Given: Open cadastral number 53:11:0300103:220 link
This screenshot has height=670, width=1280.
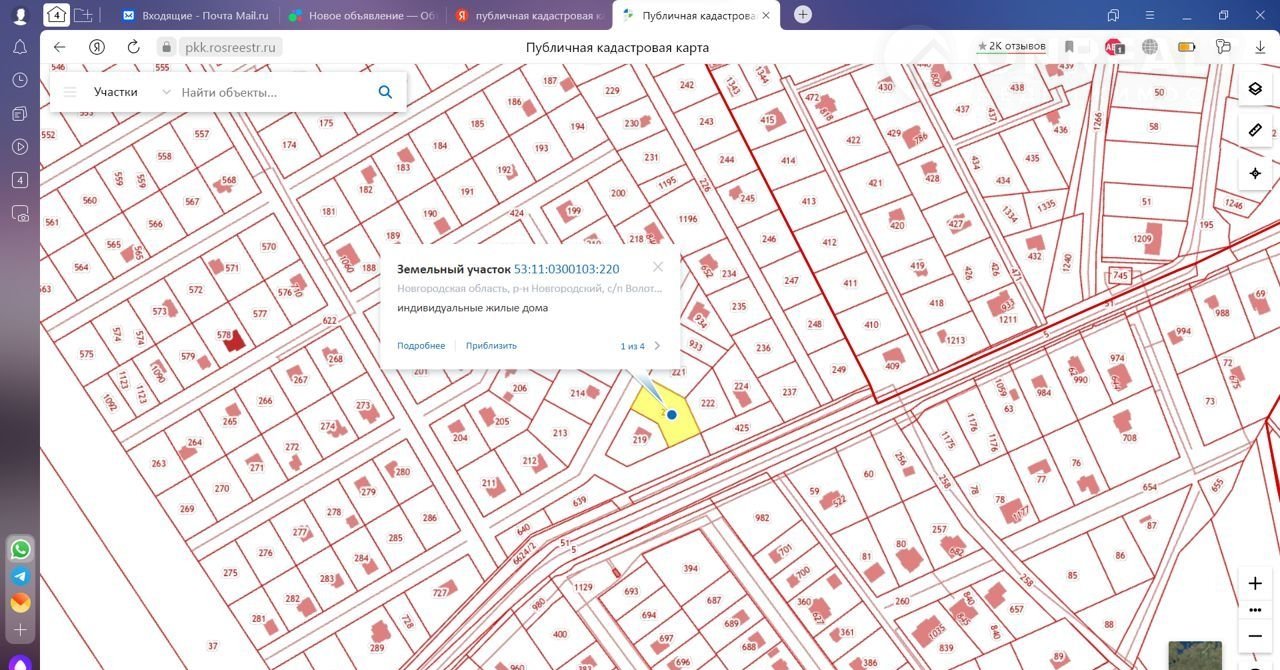Looking at the screenshot, I should click(x=566, y=269).
